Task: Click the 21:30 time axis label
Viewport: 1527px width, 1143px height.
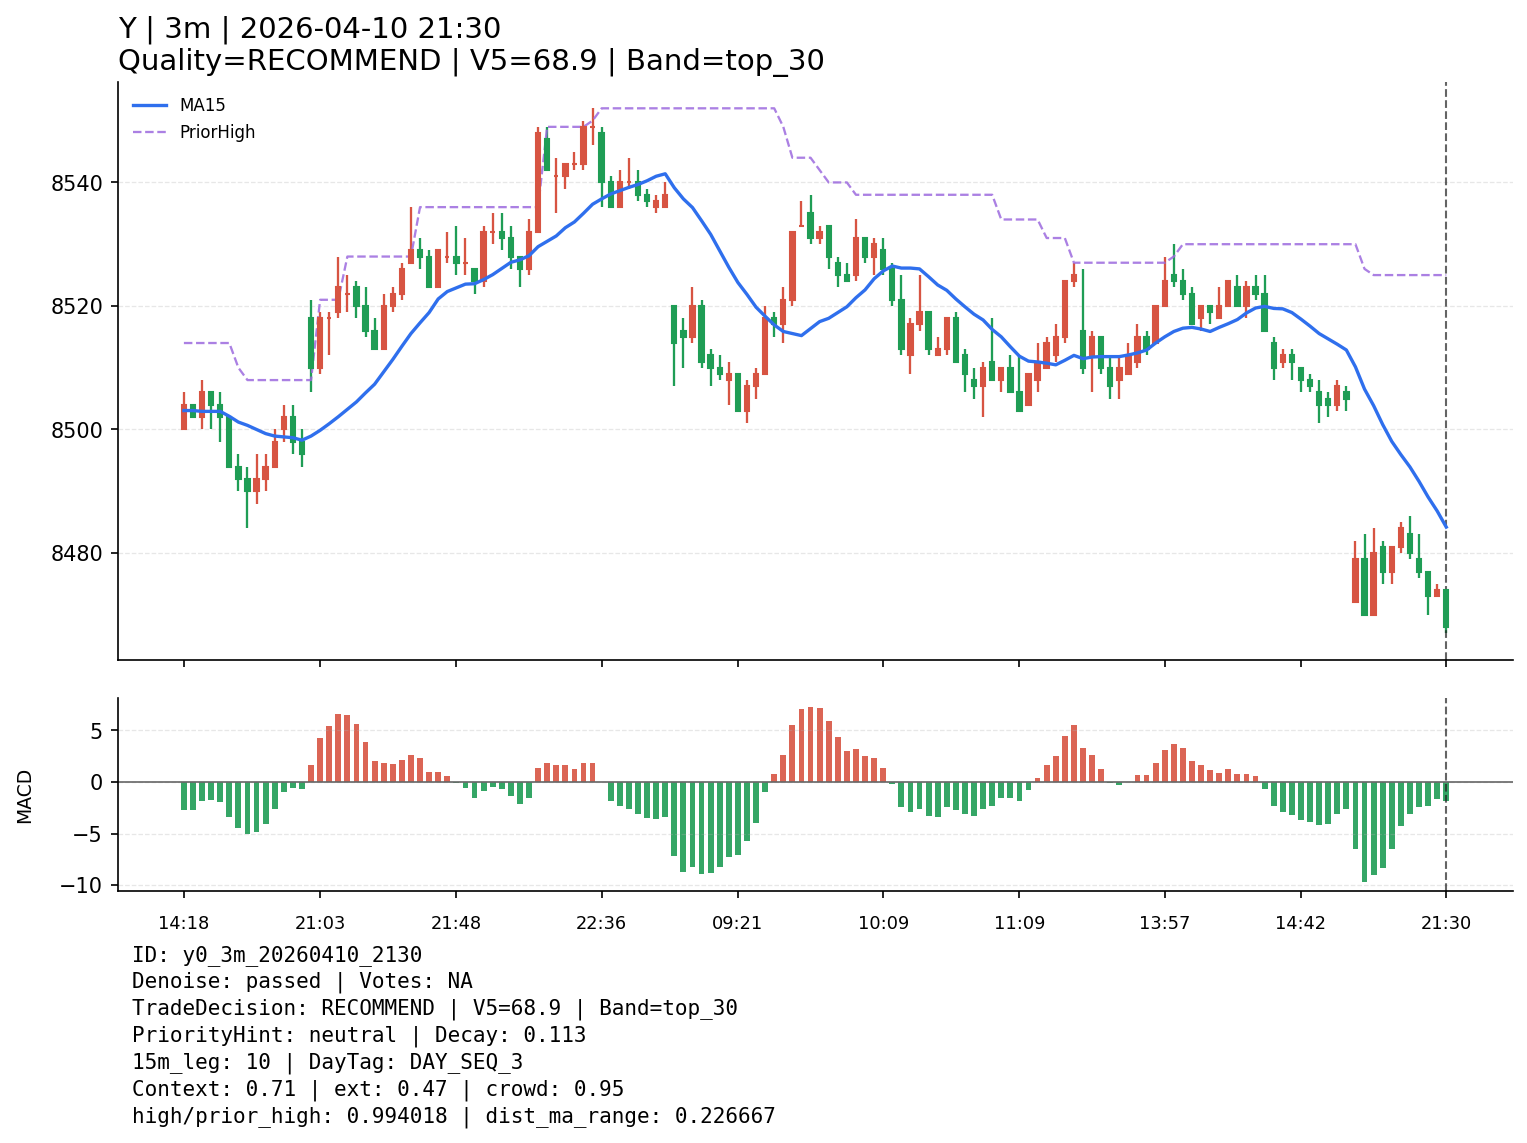Action: pyautogui.click(x=1445, y=923)
